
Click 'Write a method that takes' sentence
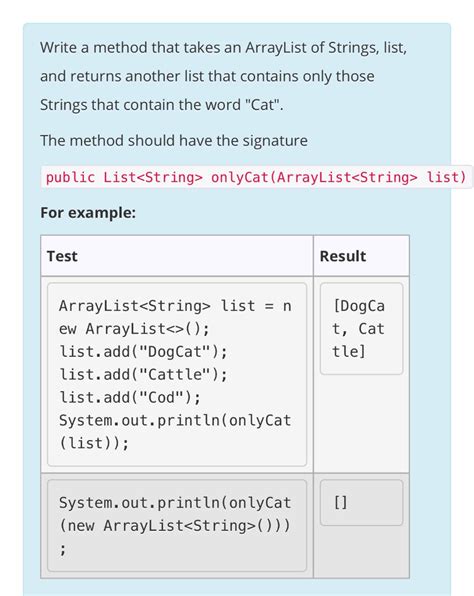pyautogui.click(x=224, y=48)
